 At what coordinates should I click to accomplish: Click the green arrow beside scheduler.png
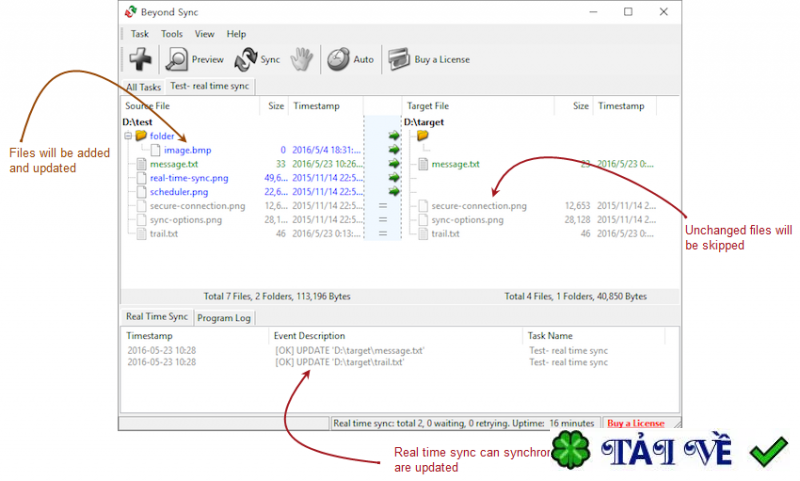(x=393, y=192)
